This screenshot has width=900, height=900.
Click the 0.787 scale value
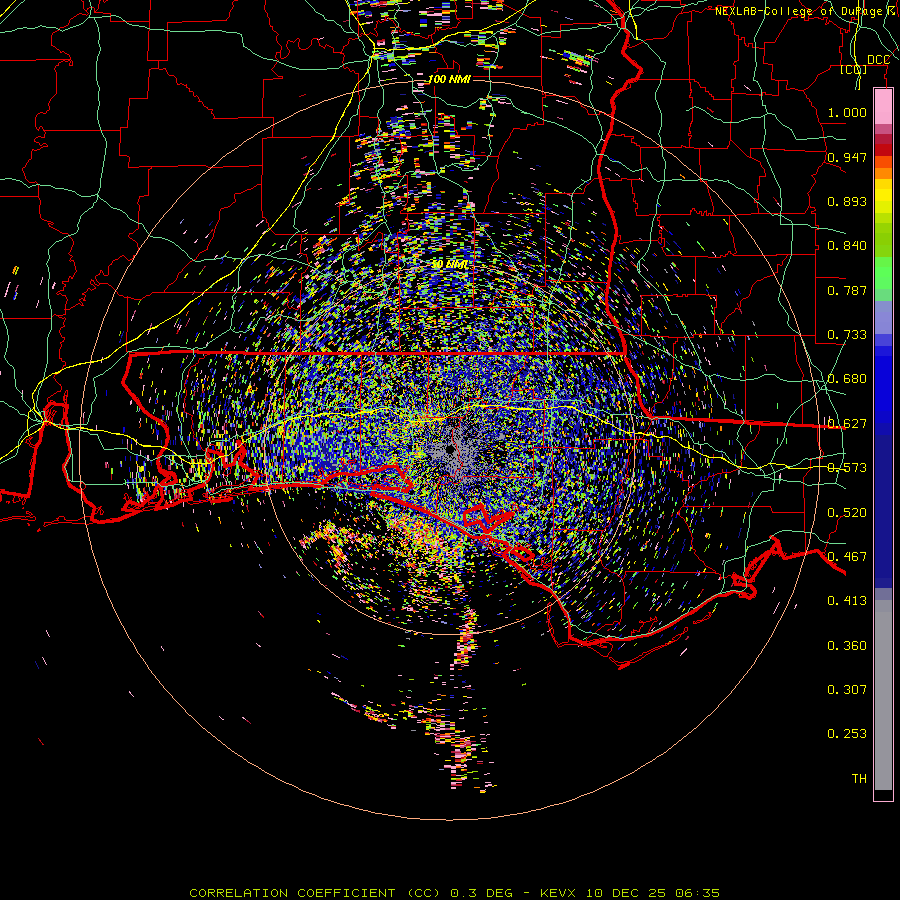847,290
